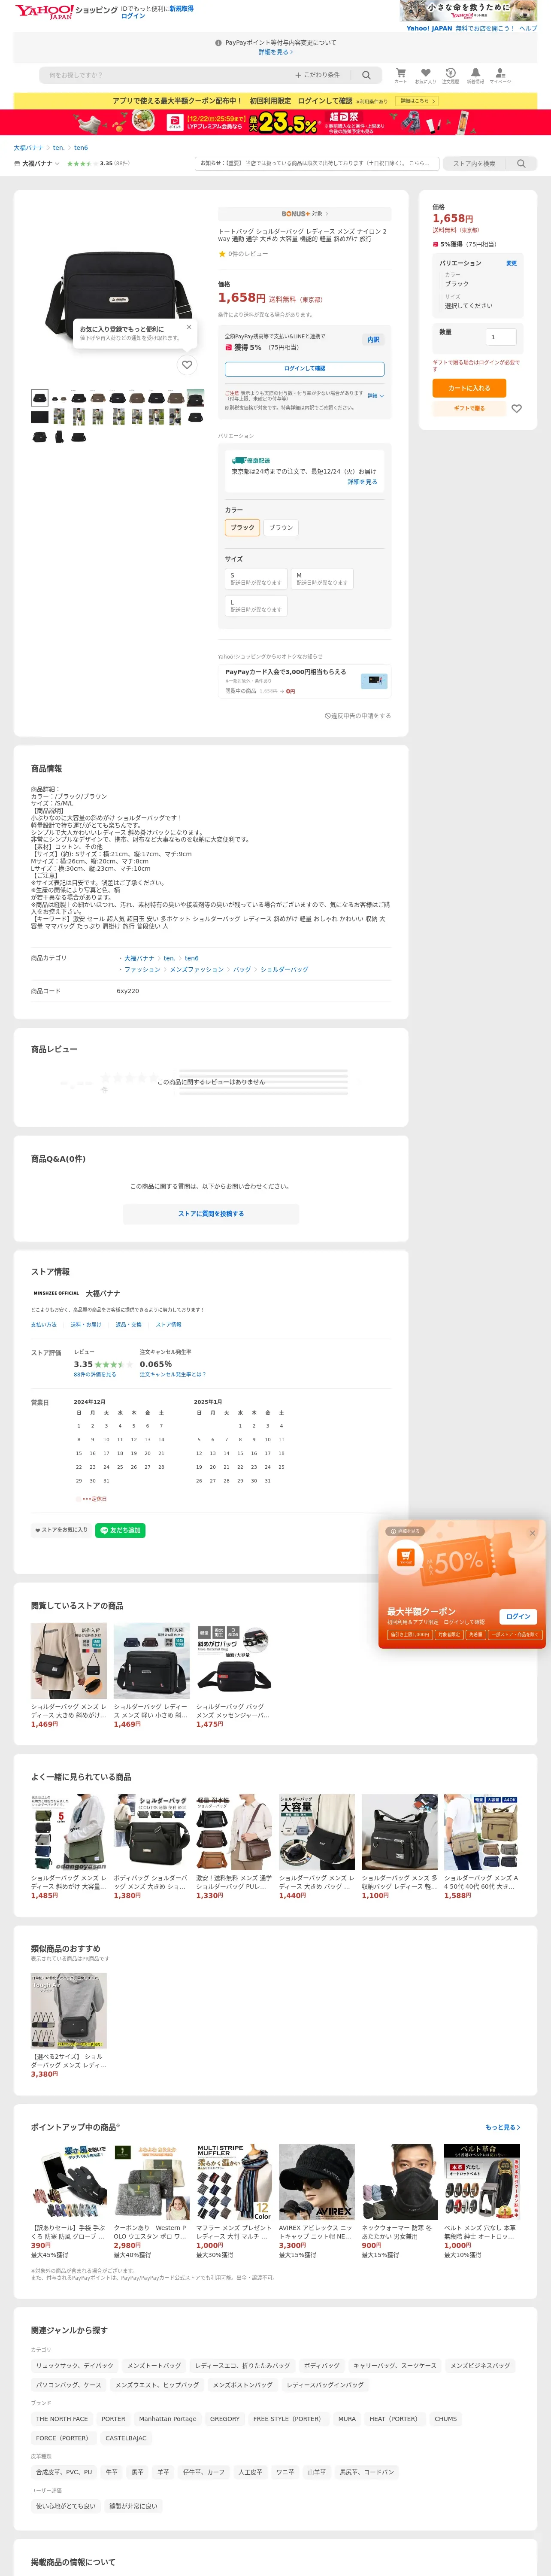Open My Page person icon in header

(500, 73)
